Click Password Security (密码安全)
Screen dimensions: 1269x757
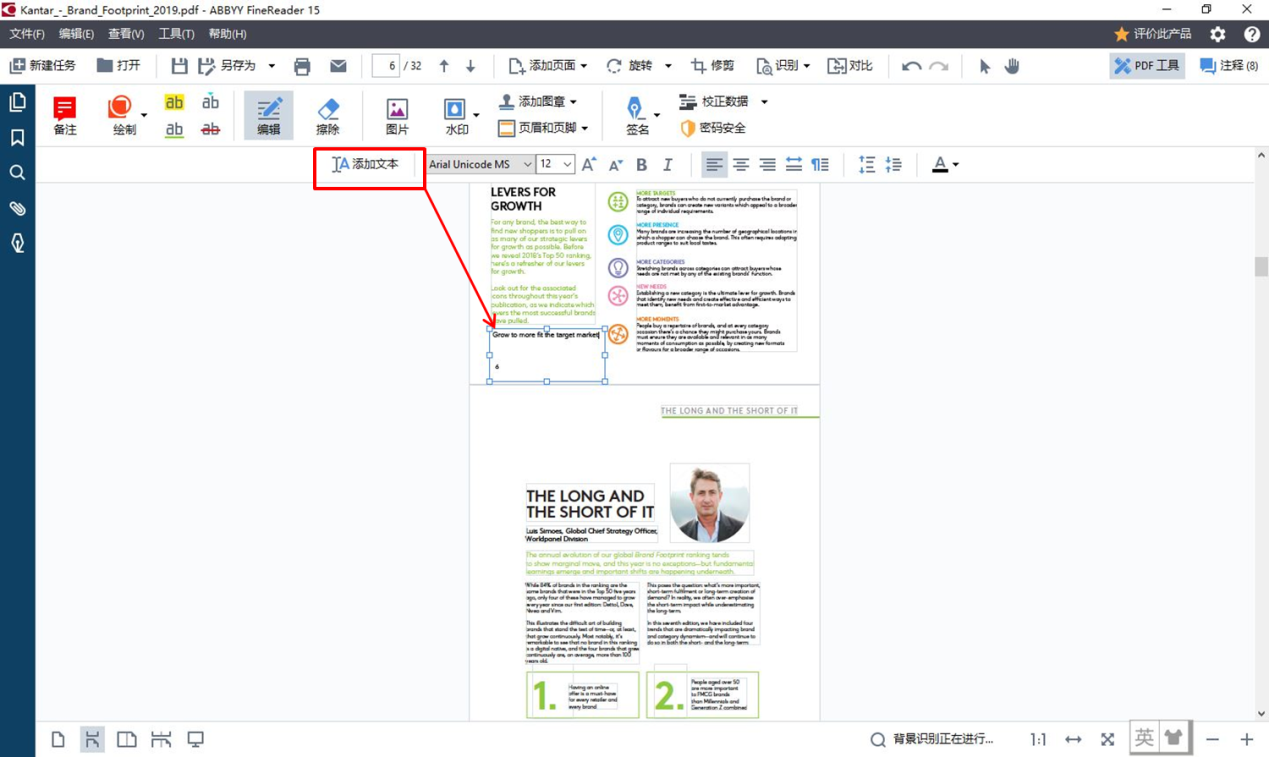(712, 128)
